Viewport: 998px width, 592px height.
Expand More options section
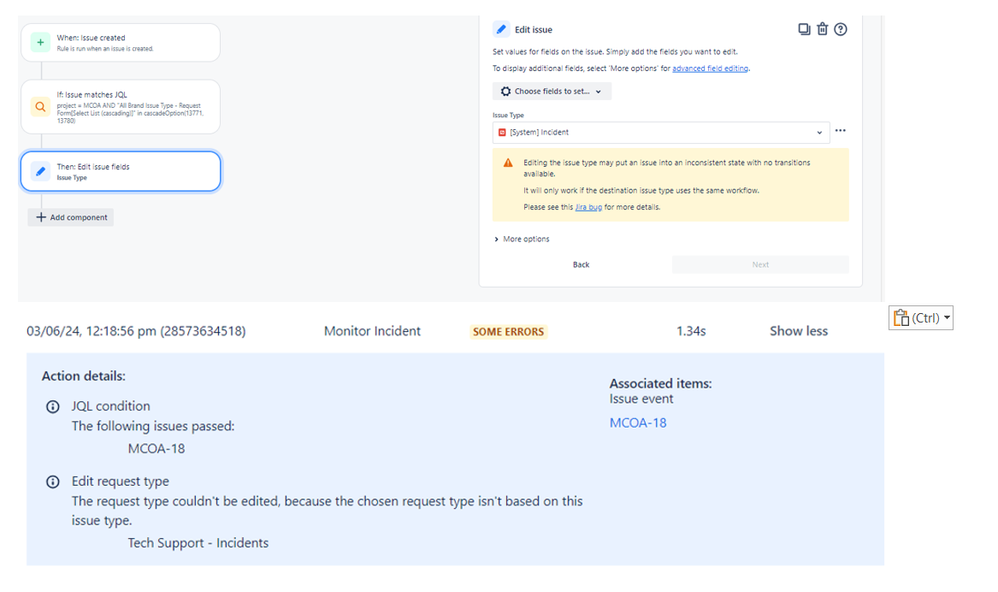[522, 239]
